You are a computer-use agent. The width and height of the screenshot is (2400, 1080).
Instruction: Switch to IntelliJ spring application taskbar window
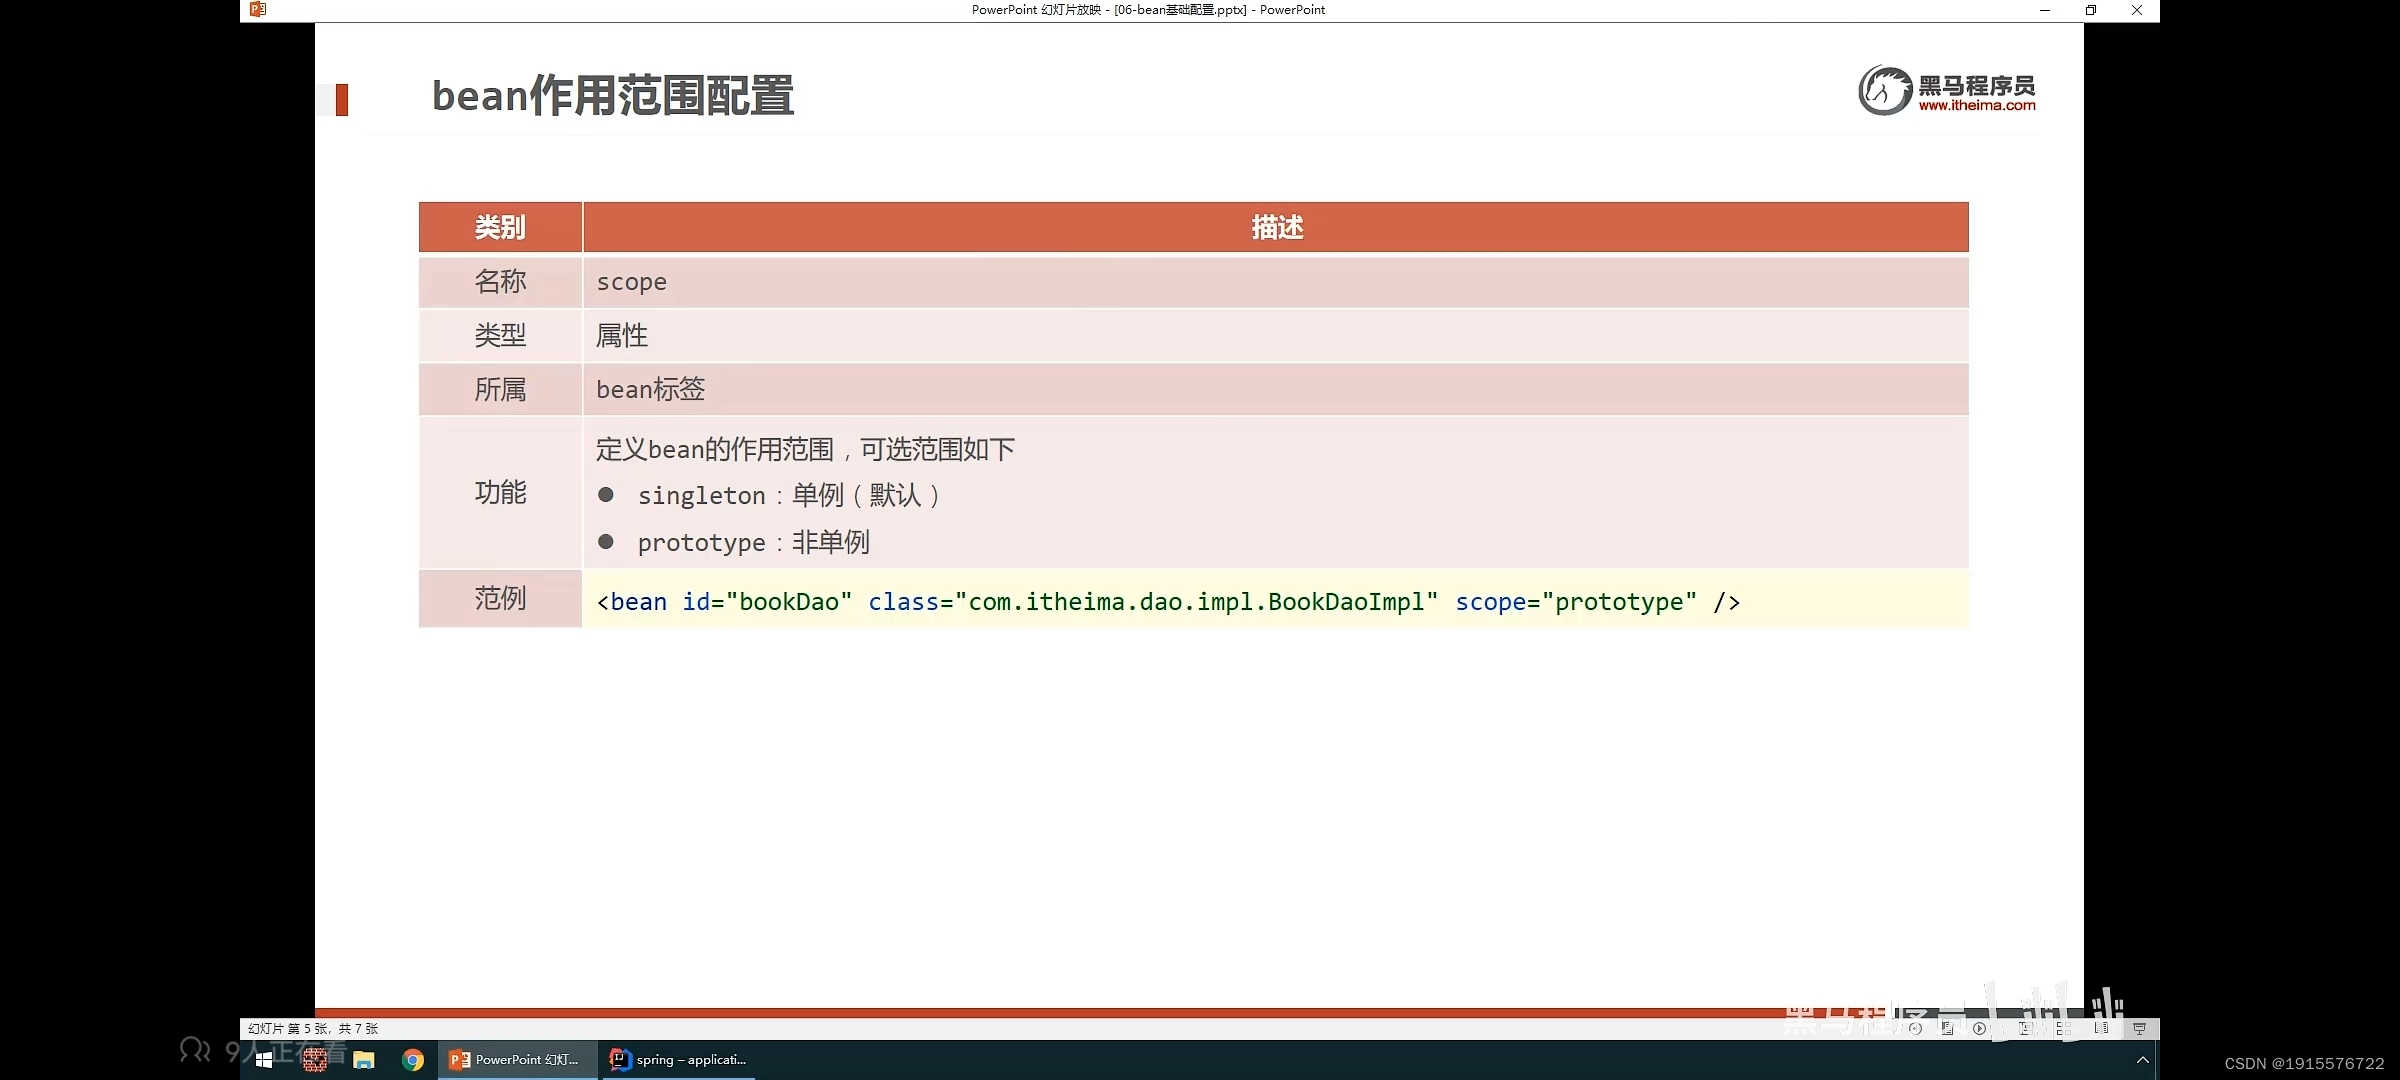point(679,1060)
